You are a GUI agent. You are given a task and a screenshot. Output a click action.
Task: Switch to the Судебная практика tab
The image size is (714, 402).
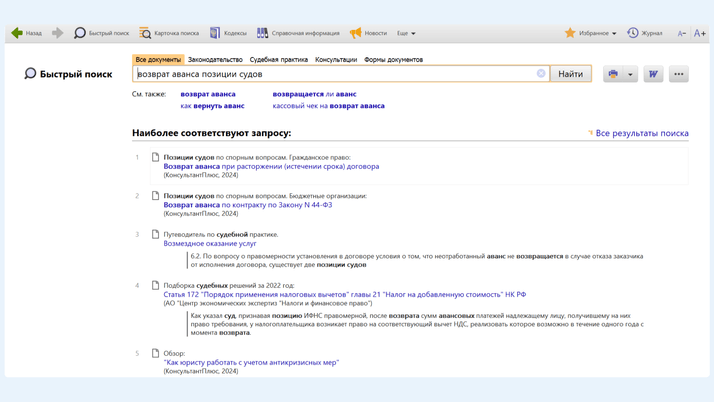[x=279, y=60]
